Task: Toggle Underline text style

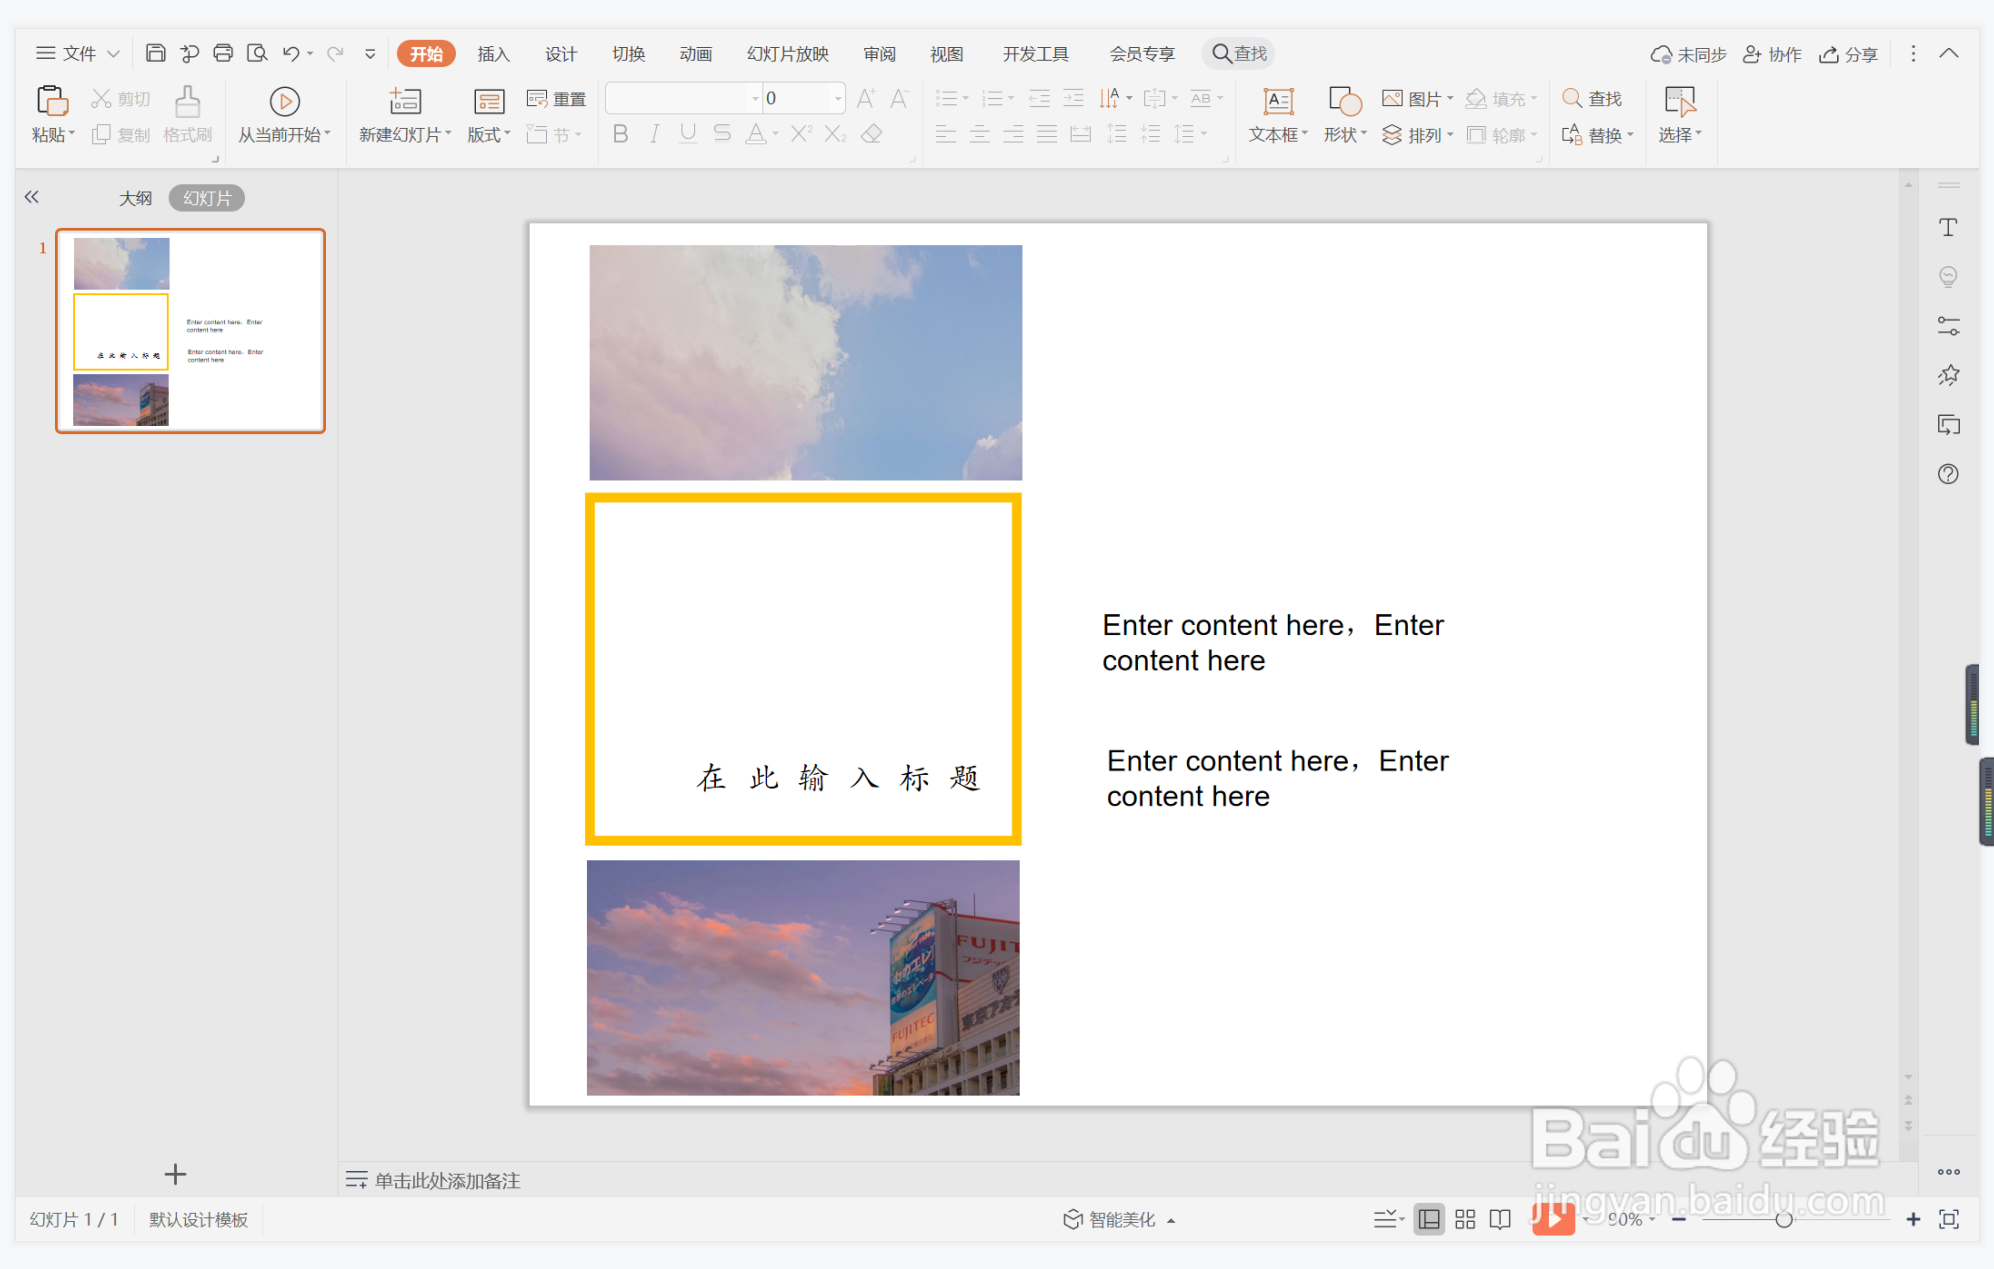Action: (x=688, y=134)
